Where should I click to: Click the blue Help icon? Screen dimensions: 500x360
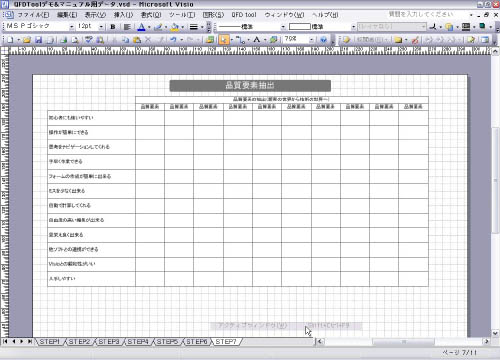coord(323,40)
